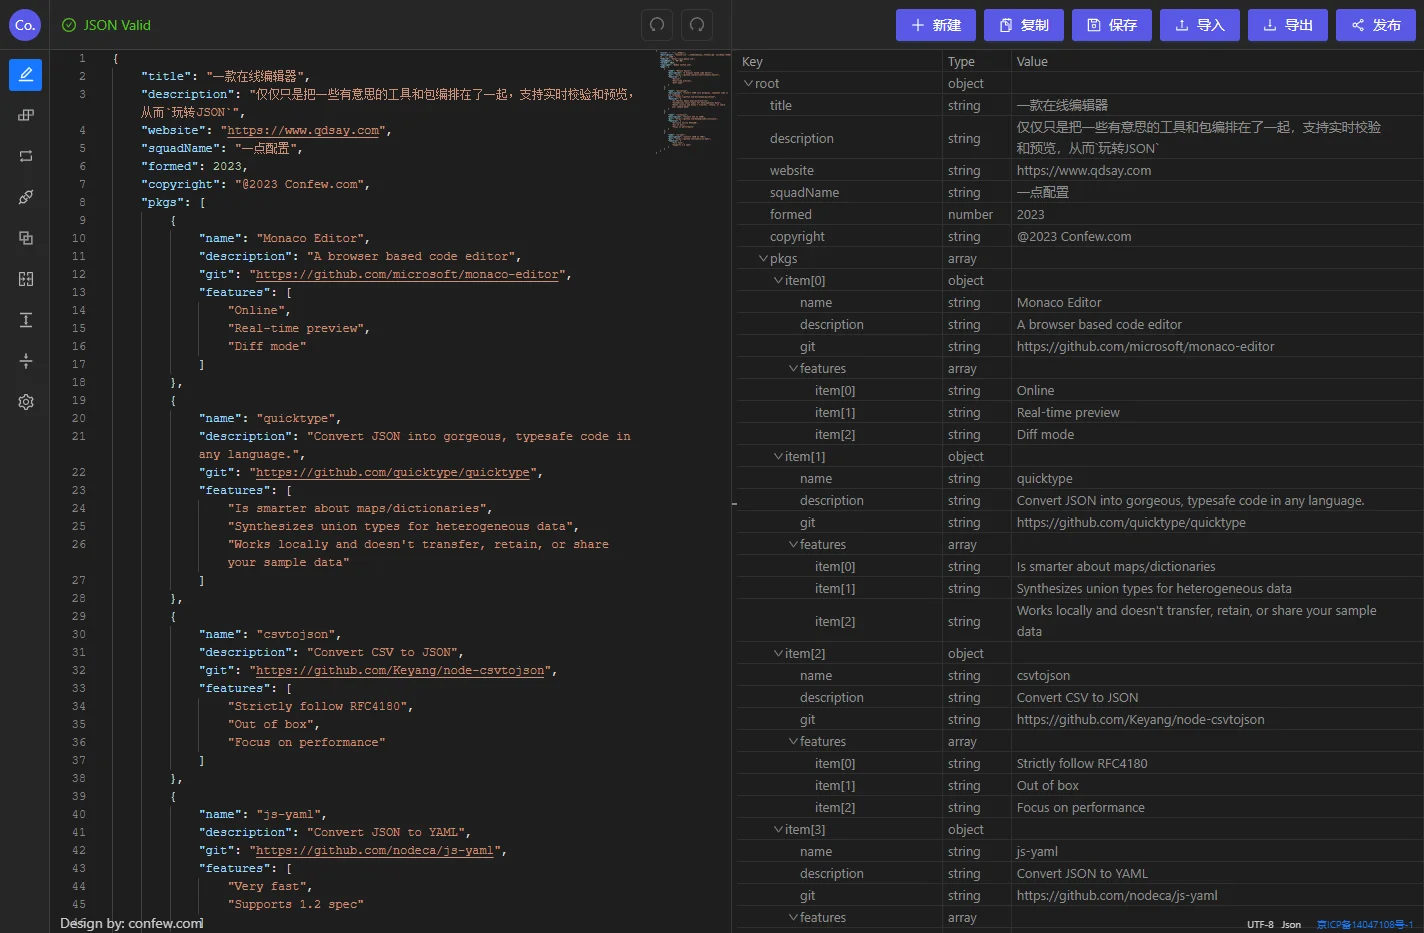Collapse the pkgs array node

[764, 258]
